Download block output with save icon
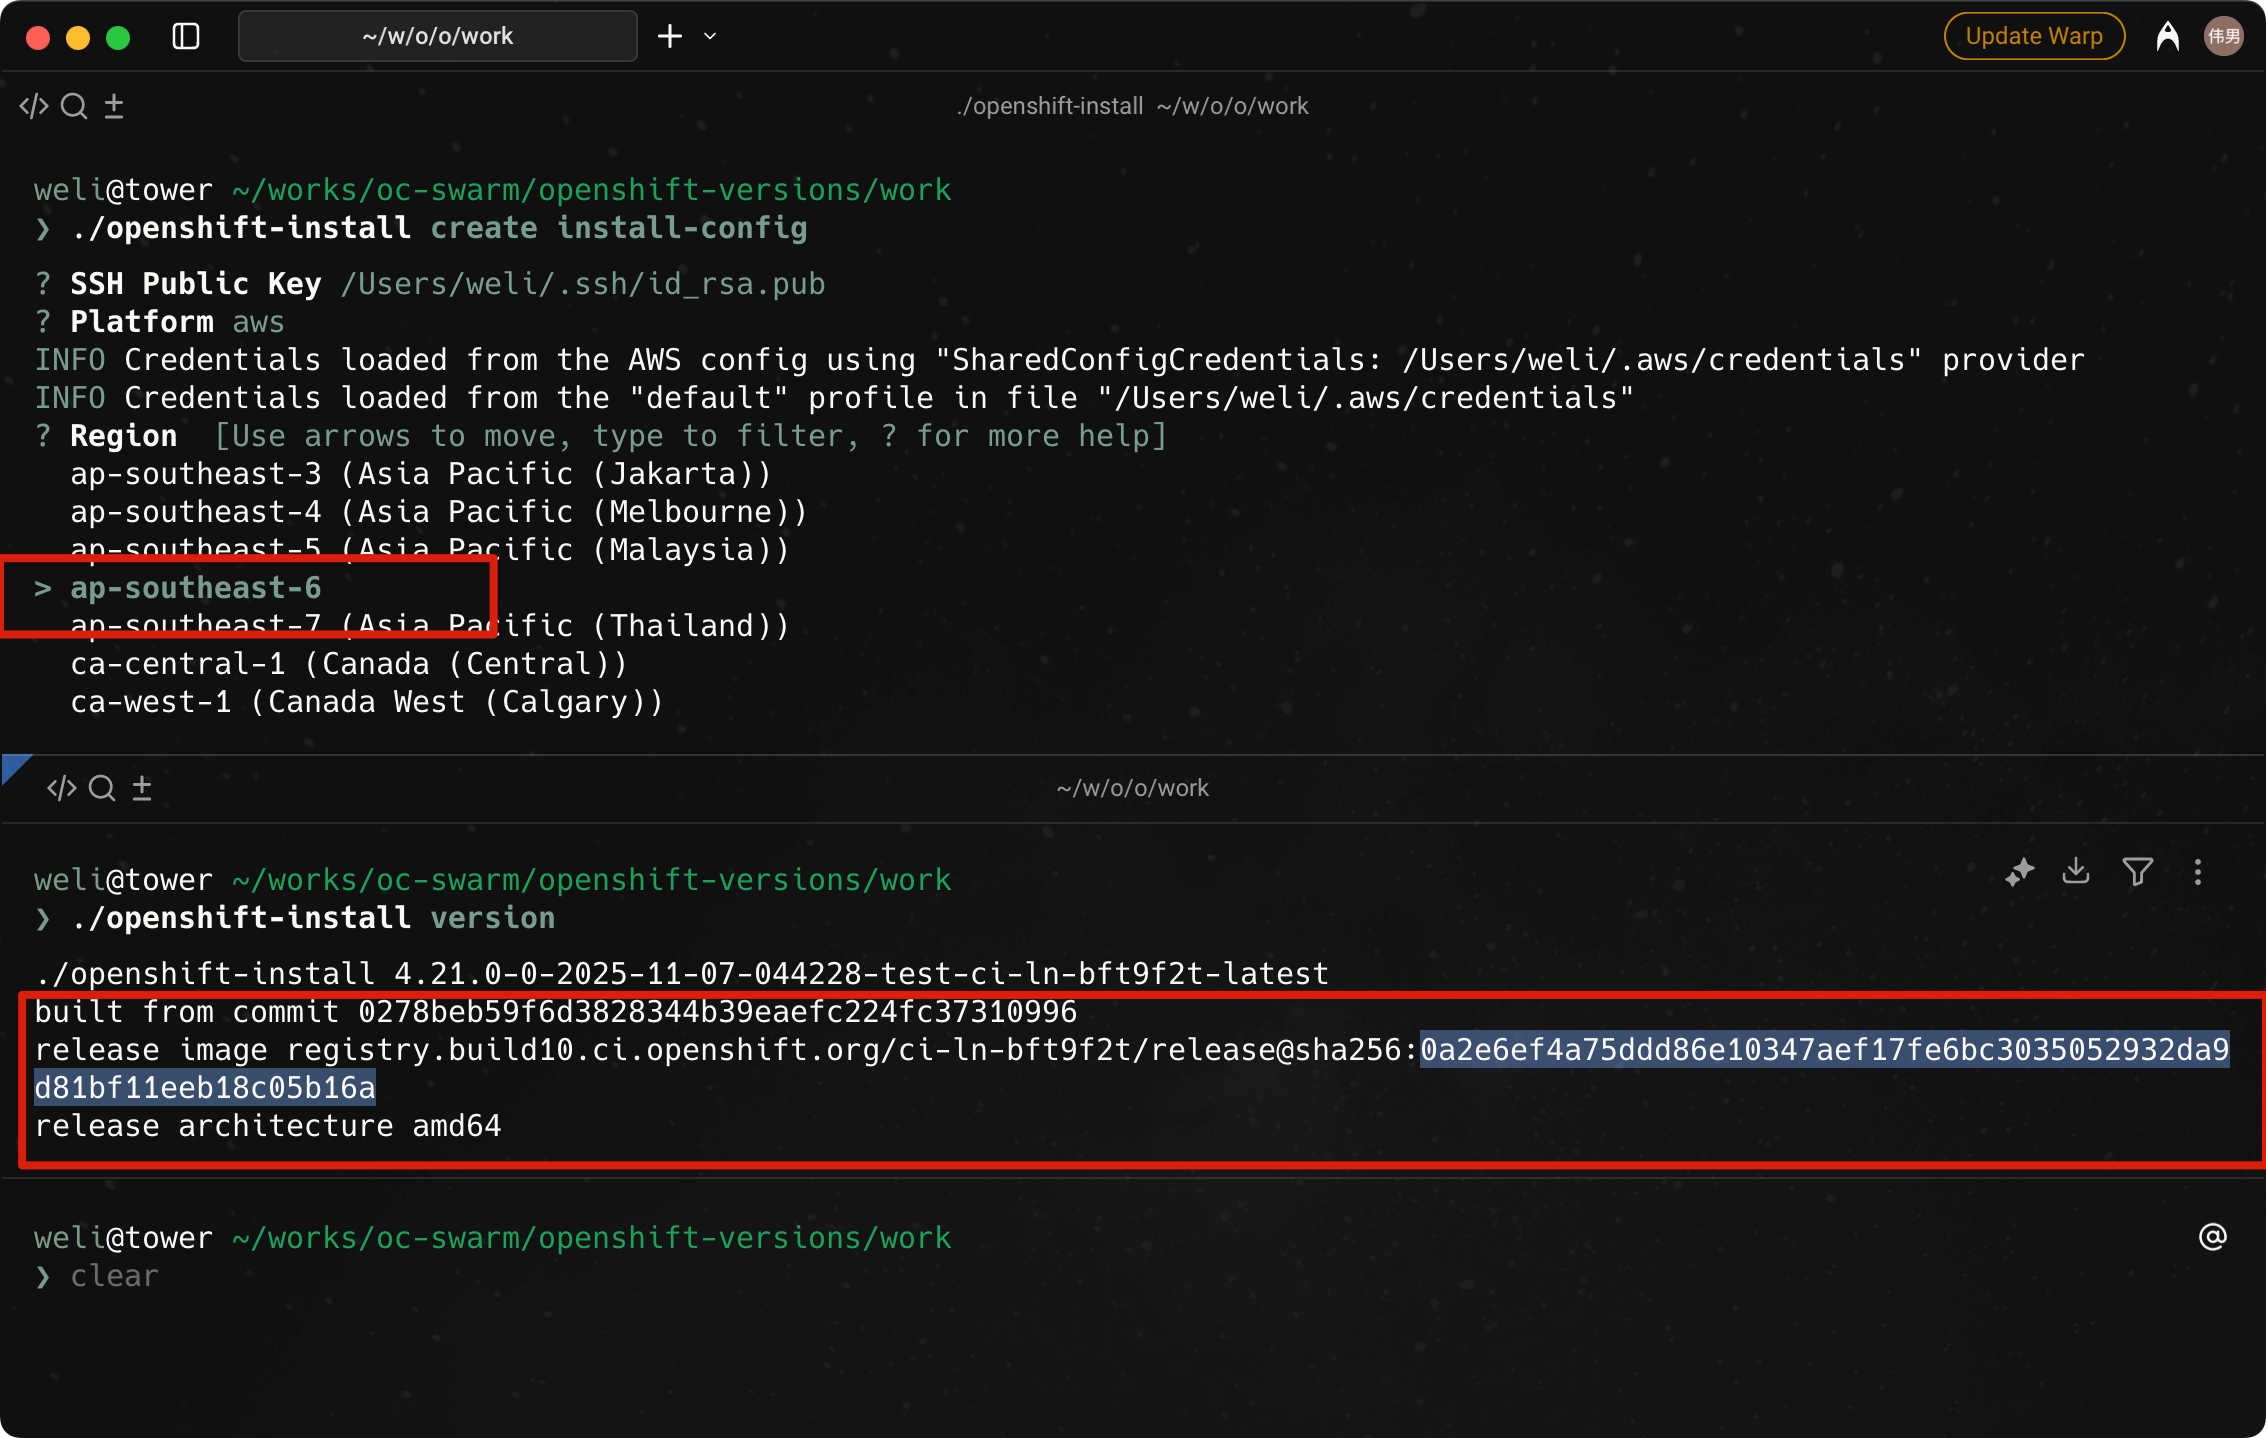 [x=2076, y=872]
